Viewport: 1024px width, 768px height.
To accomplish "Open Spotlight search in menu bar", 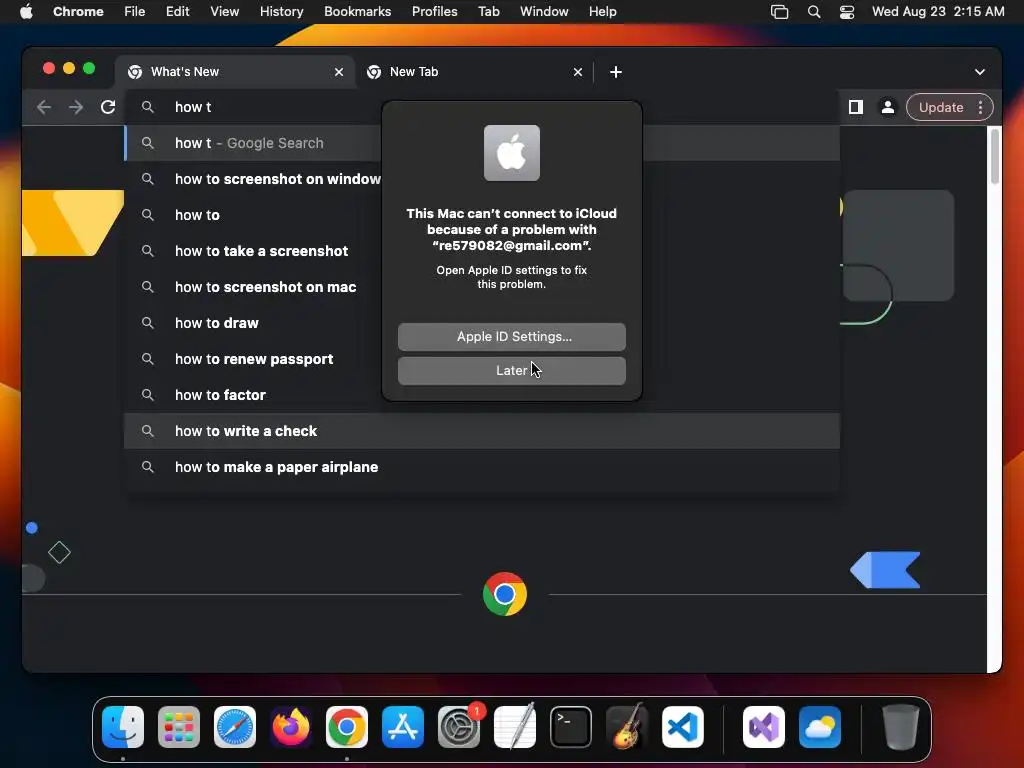I will (814, 12).
